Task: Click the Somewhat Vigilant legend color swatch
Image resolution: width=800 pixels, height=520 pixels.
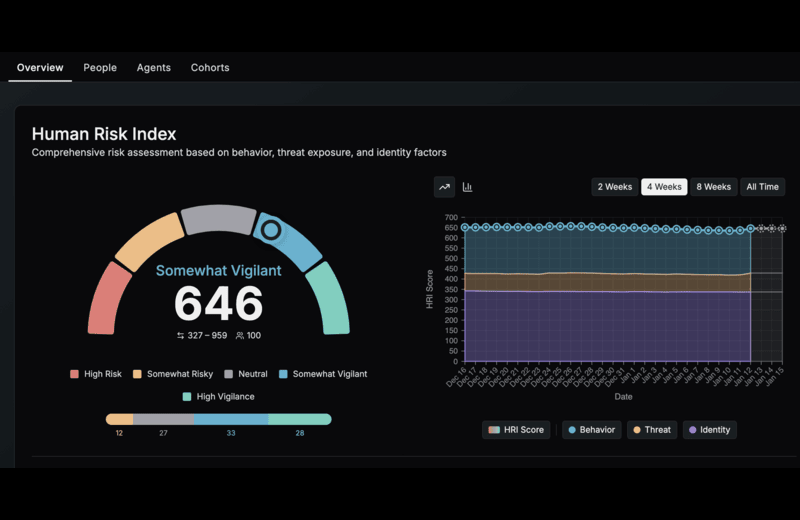Action: click(x=284, y=374)
